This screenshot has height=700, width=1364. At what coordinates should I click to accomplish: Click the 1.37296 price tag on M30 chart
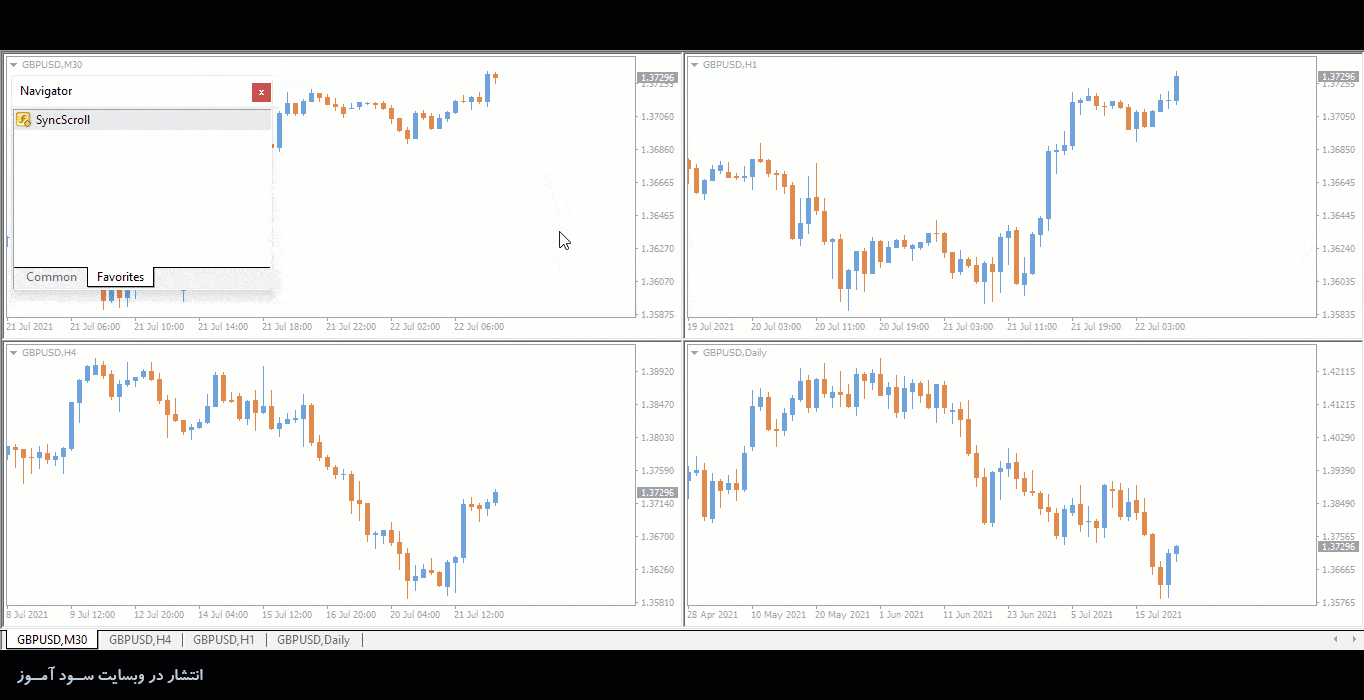coord(657,77)
